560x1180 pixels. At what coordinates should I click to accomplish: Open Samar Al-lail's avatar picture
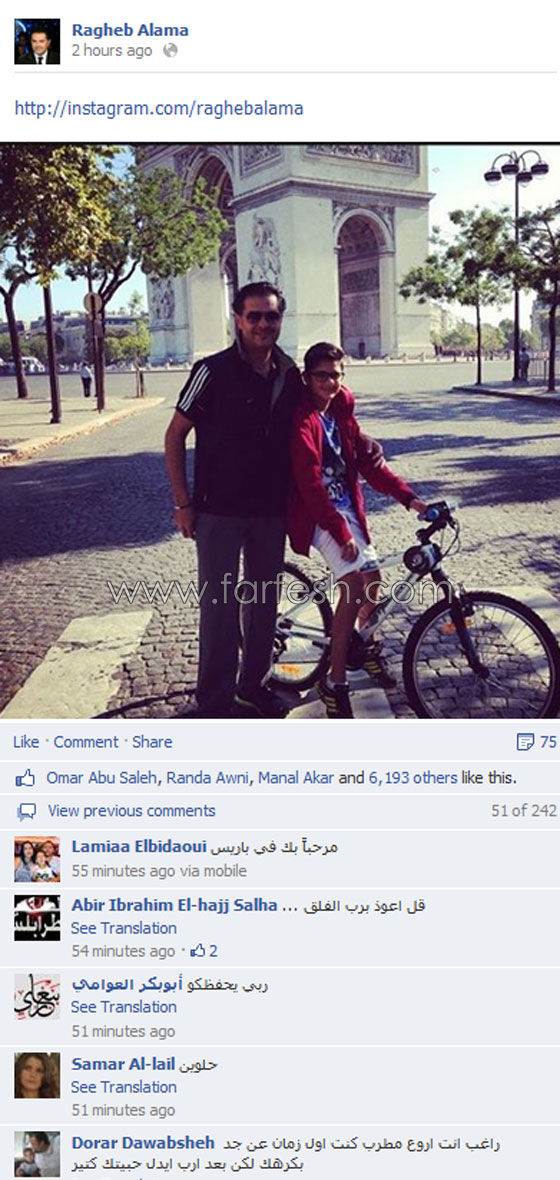[x=37, y=1075]
